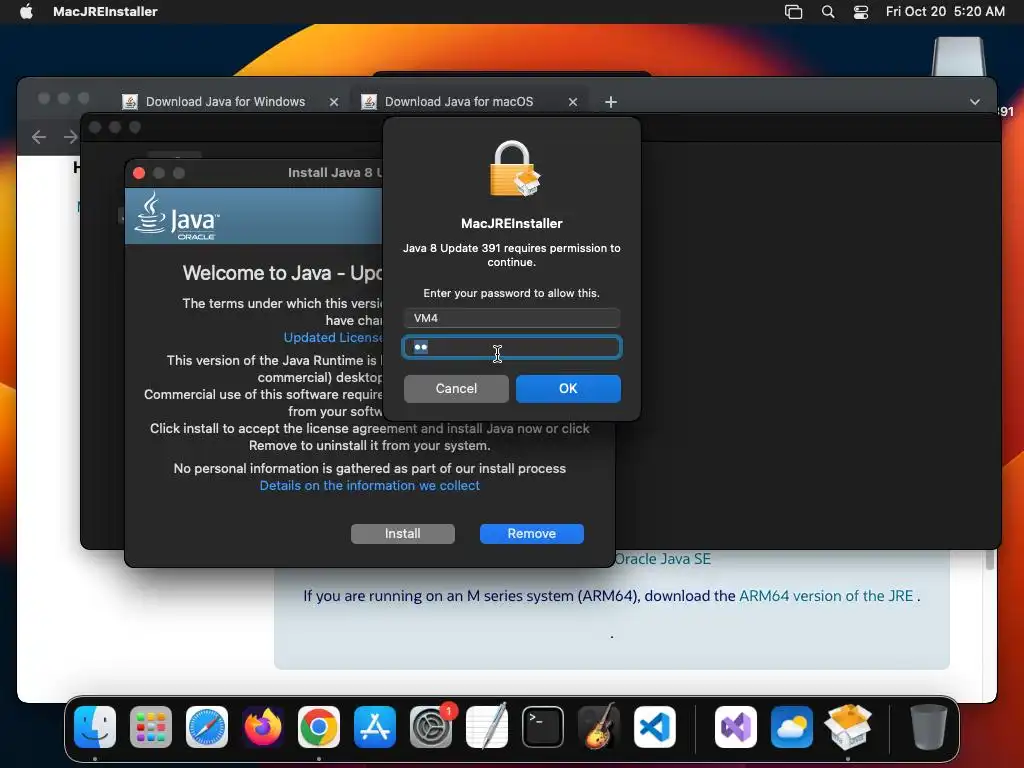Click Remove in the Java installer
This screenshot has height=768, width=1024.
[x=532, y=534]
